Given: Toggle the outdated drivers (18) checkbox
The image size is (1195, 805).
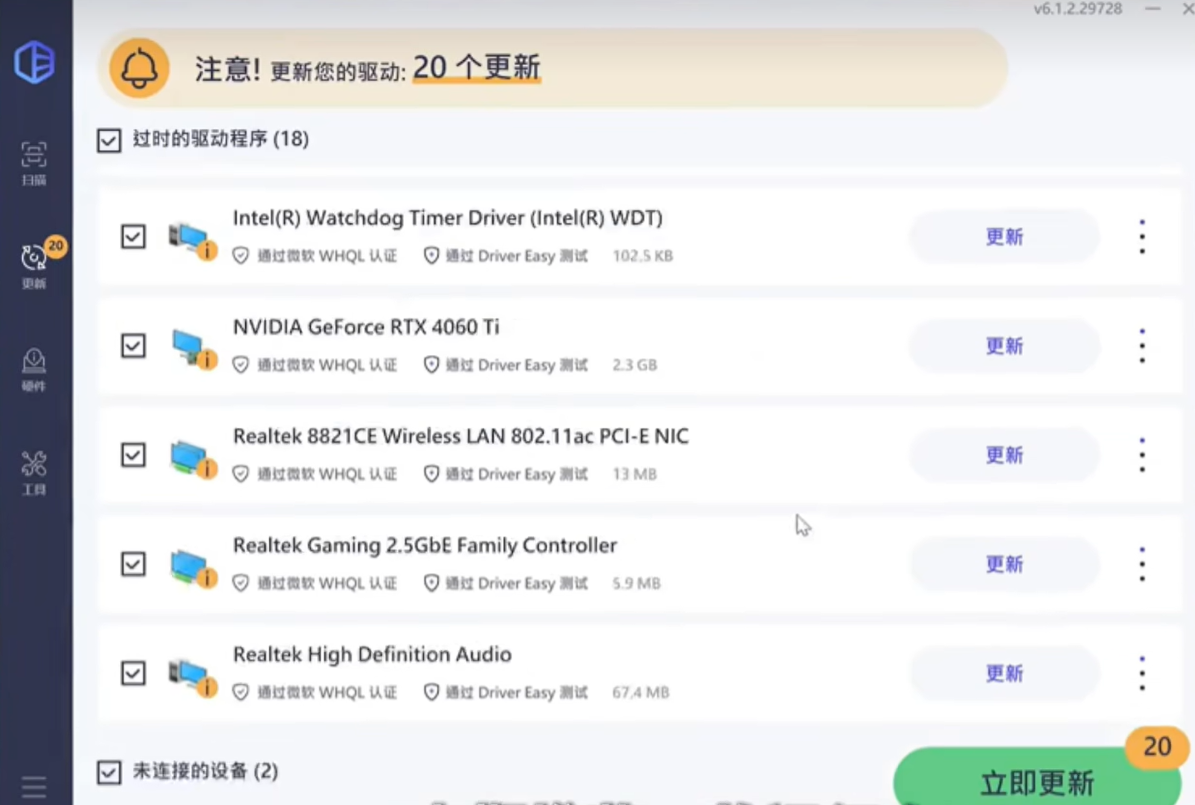Looking at the screenshot, I should pyautogui.click(x=109, y=140).
